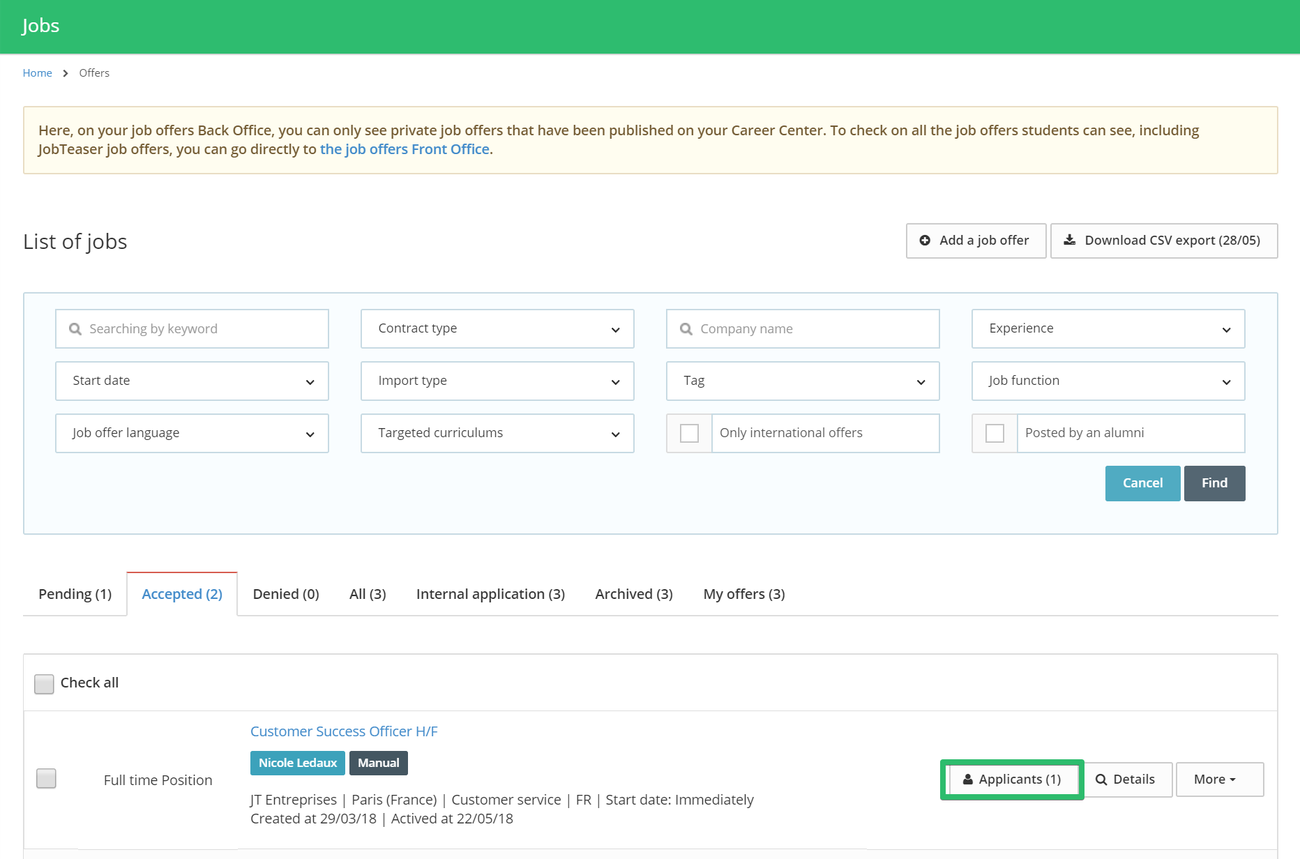
Task: Open the Experience dropdown
Action: click(1108, 329)
